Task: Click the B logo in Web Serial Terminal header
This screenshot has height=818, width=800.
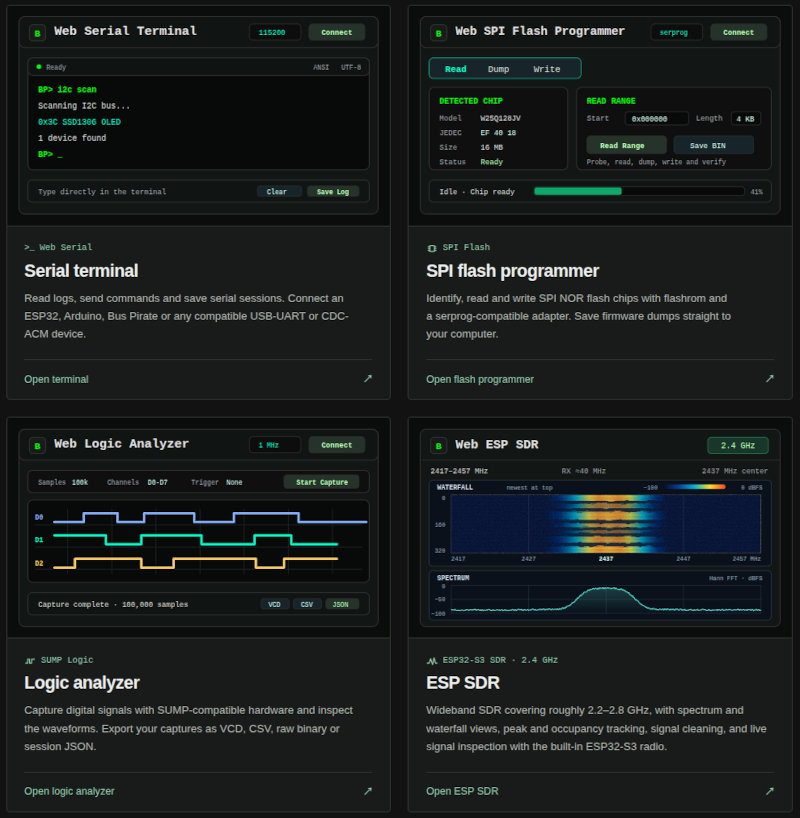Action: 37,33
